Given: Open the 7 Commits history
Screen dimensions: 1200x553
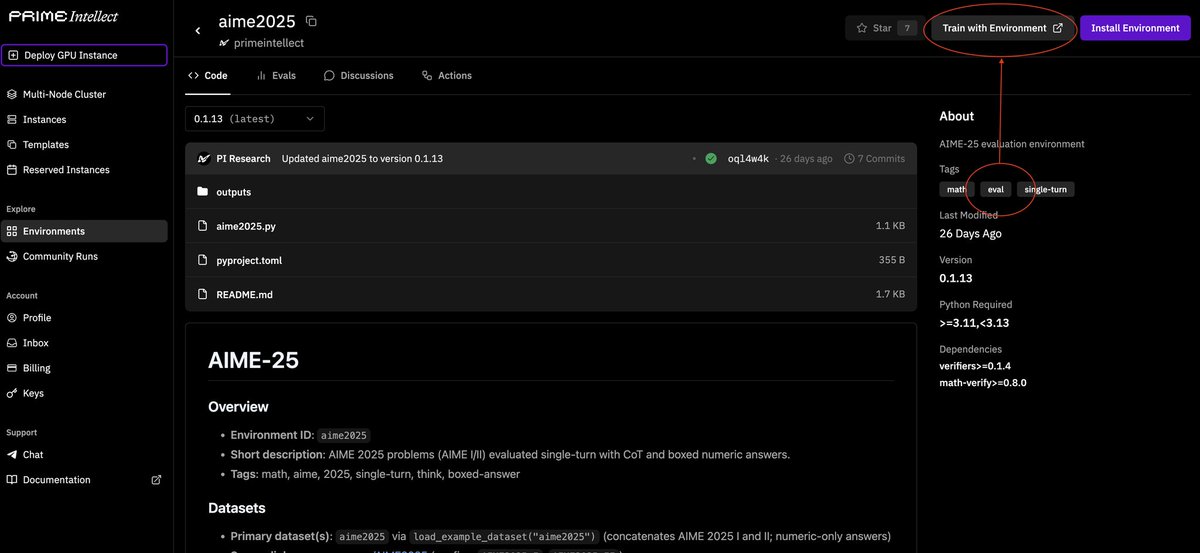Looking at the screenshot, I should (x=874, y=158).
